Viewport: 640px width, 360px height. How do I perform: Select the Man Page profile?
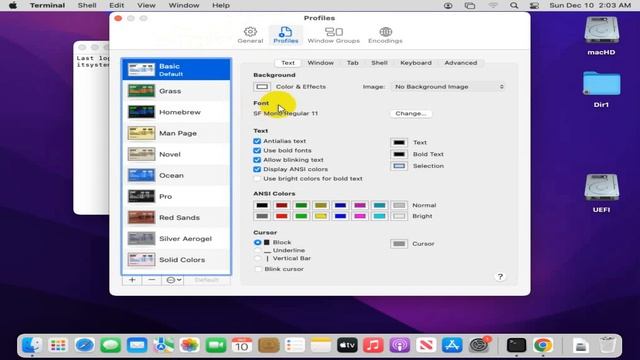(x=176, y=133)
